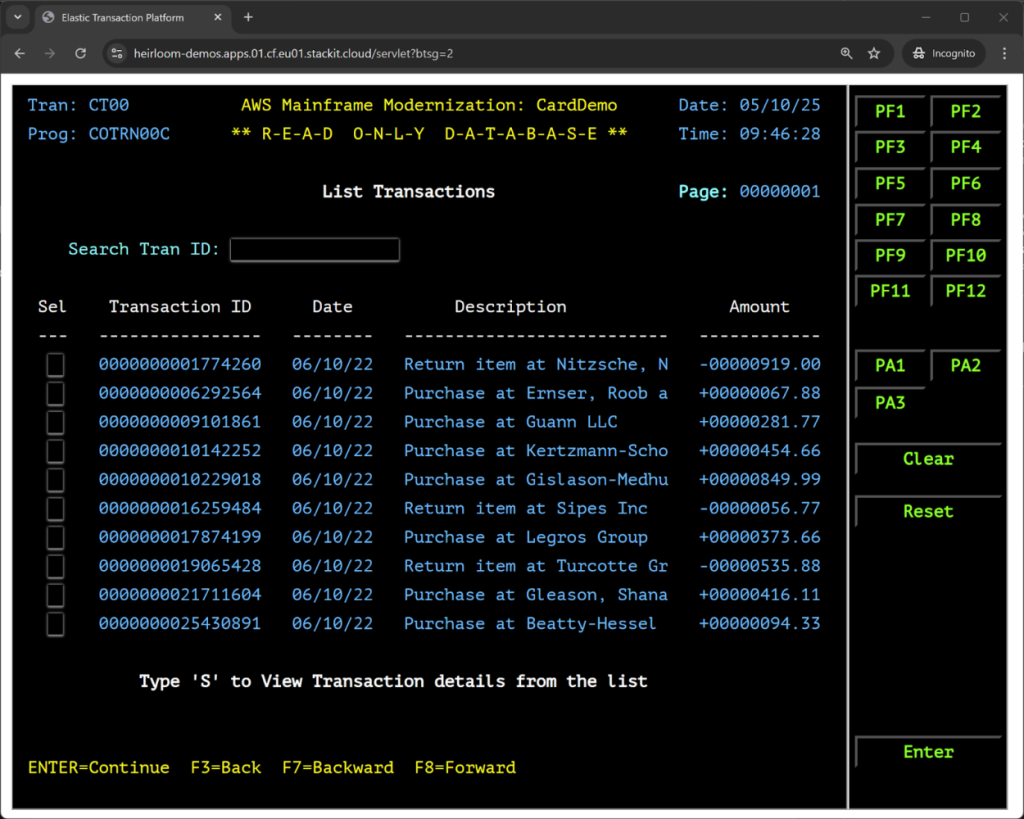Go forward using the browser arrow

(x=50, y=54)
